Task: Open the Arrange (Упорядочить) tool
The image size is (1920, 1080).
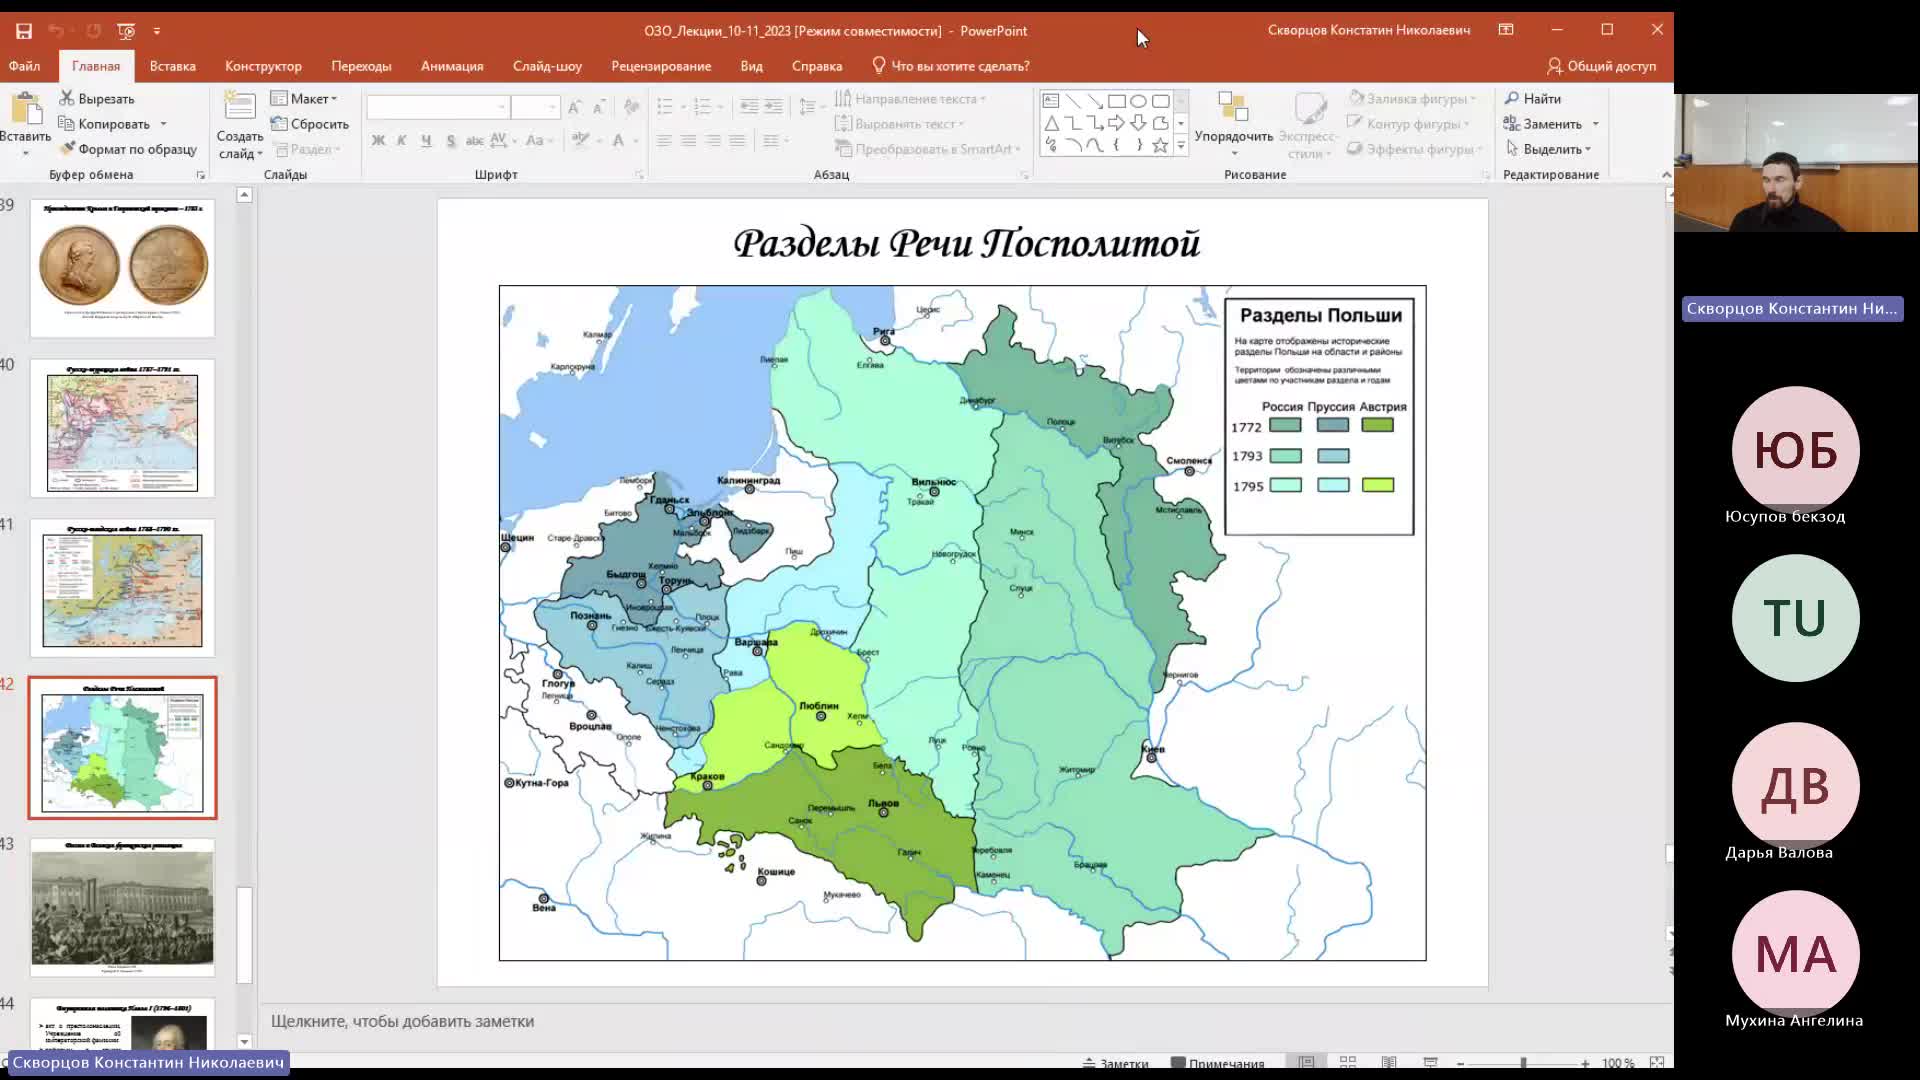Action: tap(1233, 124)
